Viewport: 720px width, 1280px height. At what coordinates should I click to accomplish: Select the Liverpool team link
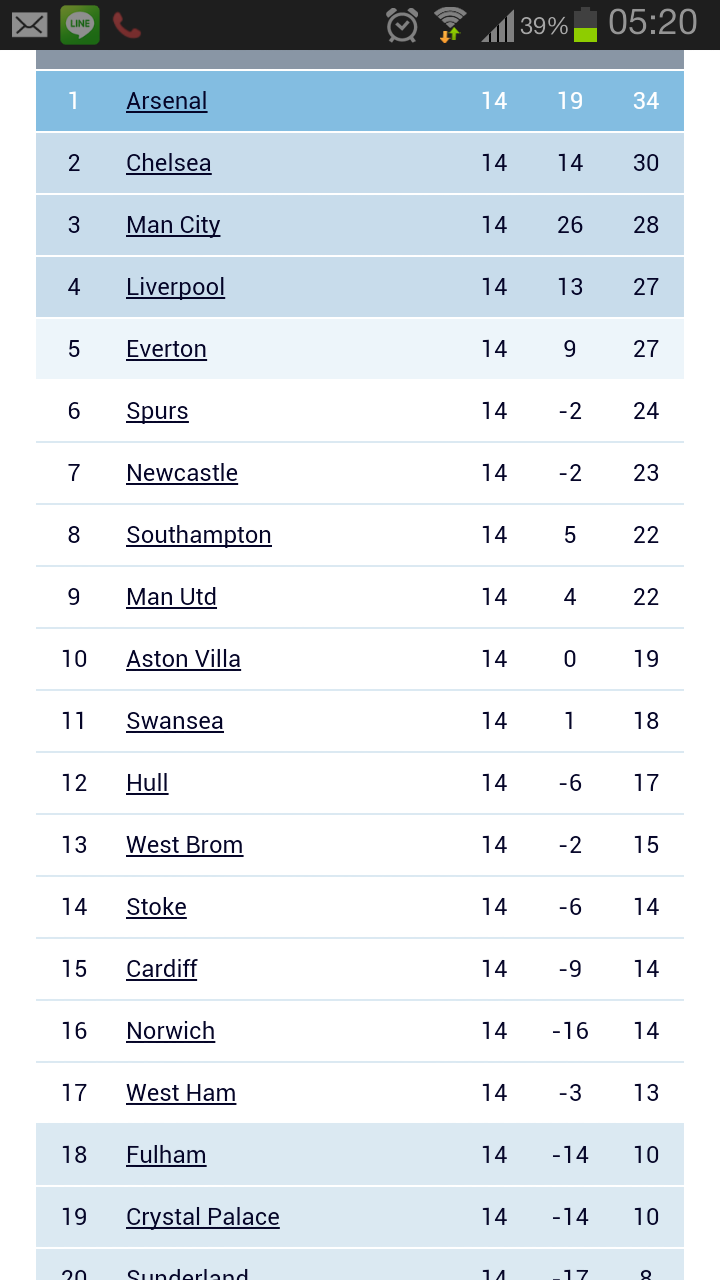pos(175,287)
